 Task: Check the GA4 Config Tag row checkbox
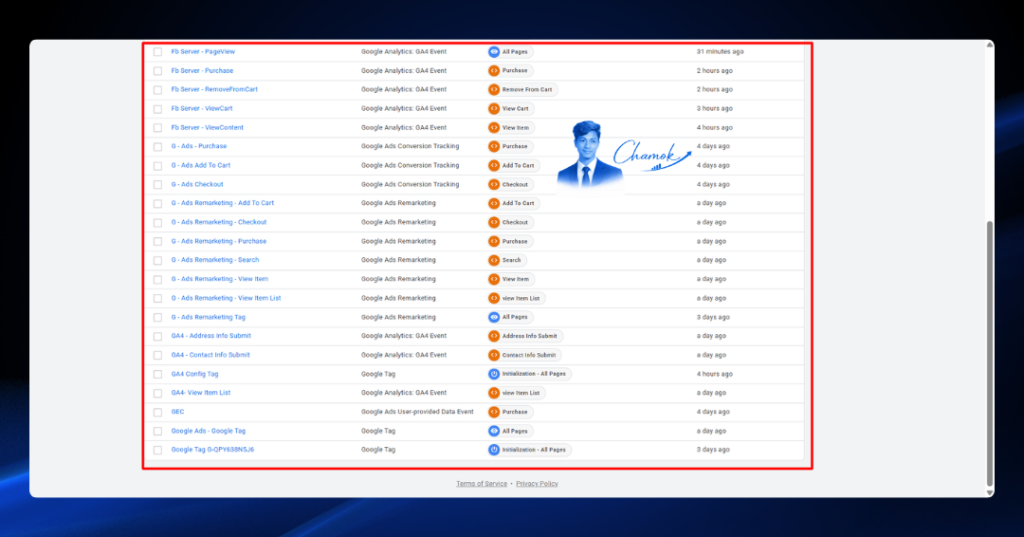[x=157, y=374]
